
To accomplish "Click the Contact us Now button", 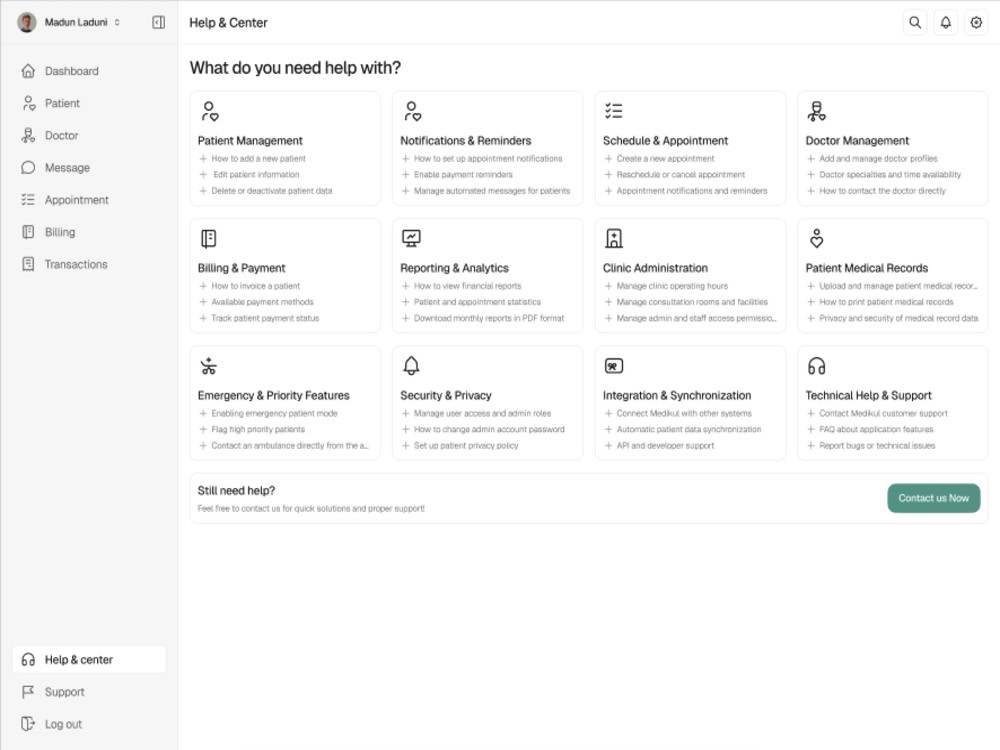I will 934,498.
